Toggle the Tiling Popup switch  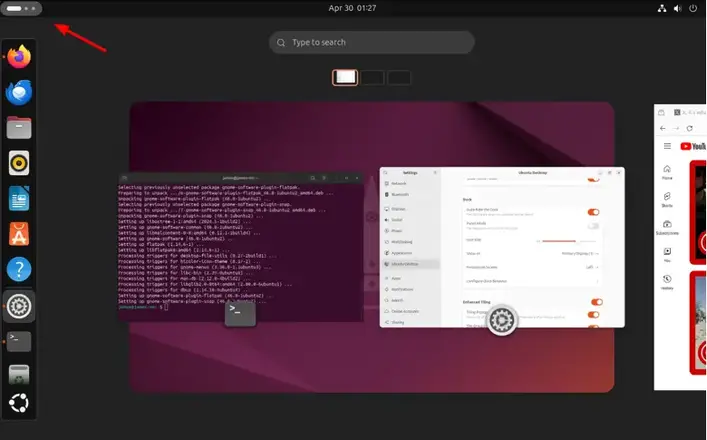pyautogui.click(x=593, y=315)
